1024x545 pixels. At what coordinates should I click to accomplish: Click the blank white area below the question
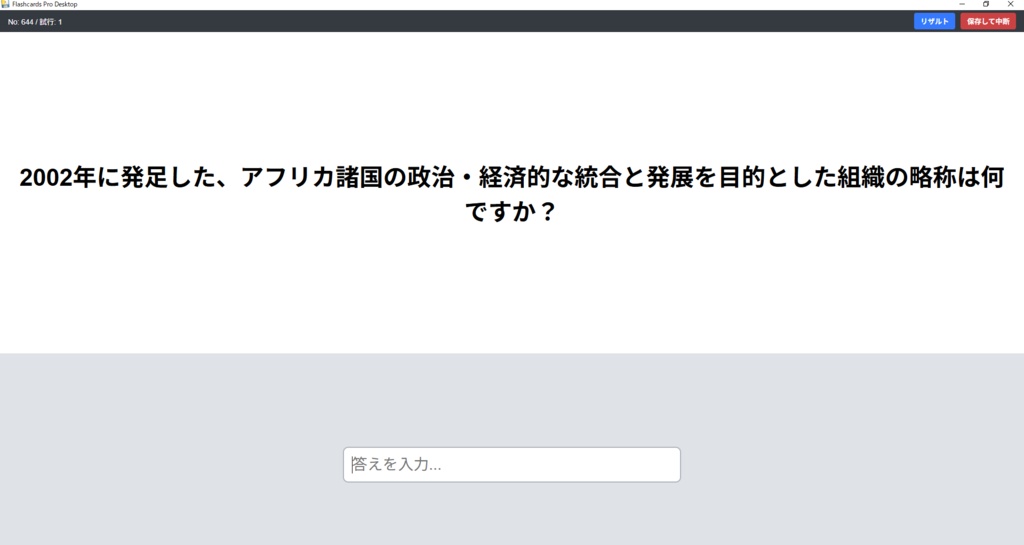click(x=511, y=289)
